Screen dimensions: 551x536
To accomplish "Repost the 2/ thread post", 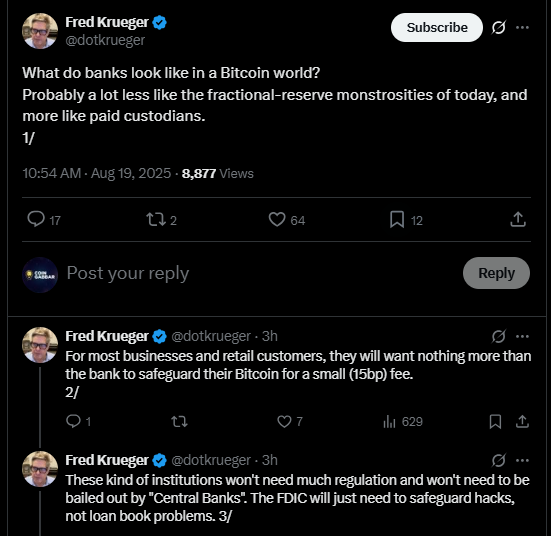I will pyautogui.click(x=179, y=421).
